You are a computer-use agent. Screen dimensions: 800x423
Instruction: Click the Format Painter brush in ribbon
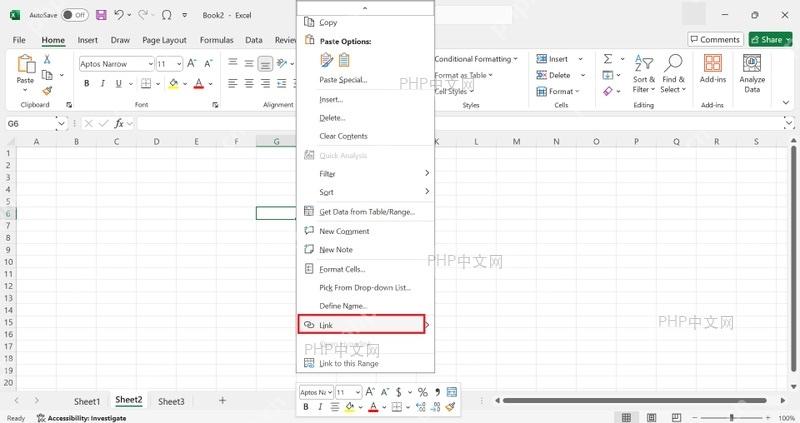pyautogui.click(x=47, y=91)
